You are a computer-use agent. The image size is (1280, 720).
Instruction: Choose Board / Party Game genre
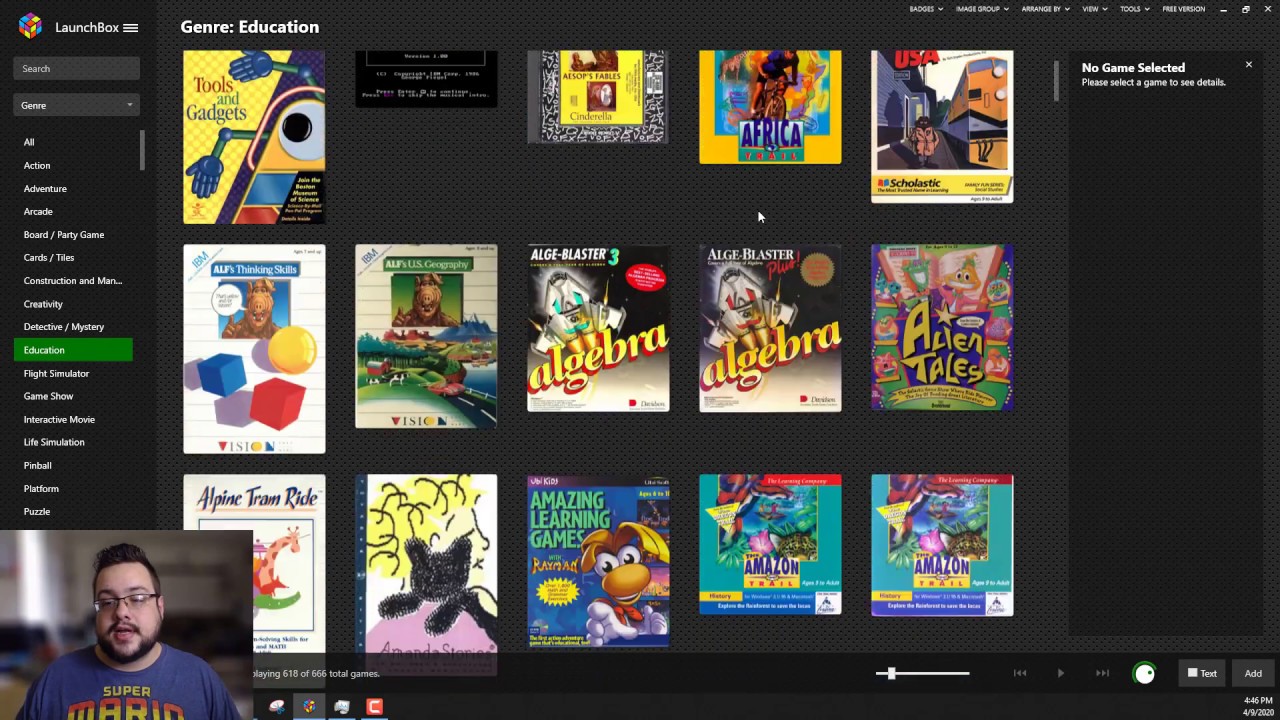point(64,234)
